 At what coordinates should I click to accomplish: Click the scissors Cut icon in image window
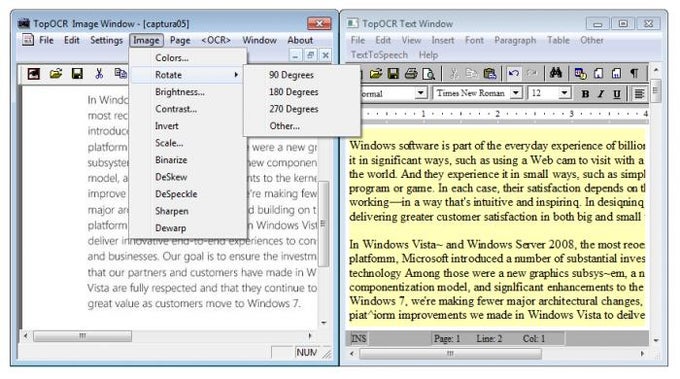pyautogui.click(x=99, y=74)
